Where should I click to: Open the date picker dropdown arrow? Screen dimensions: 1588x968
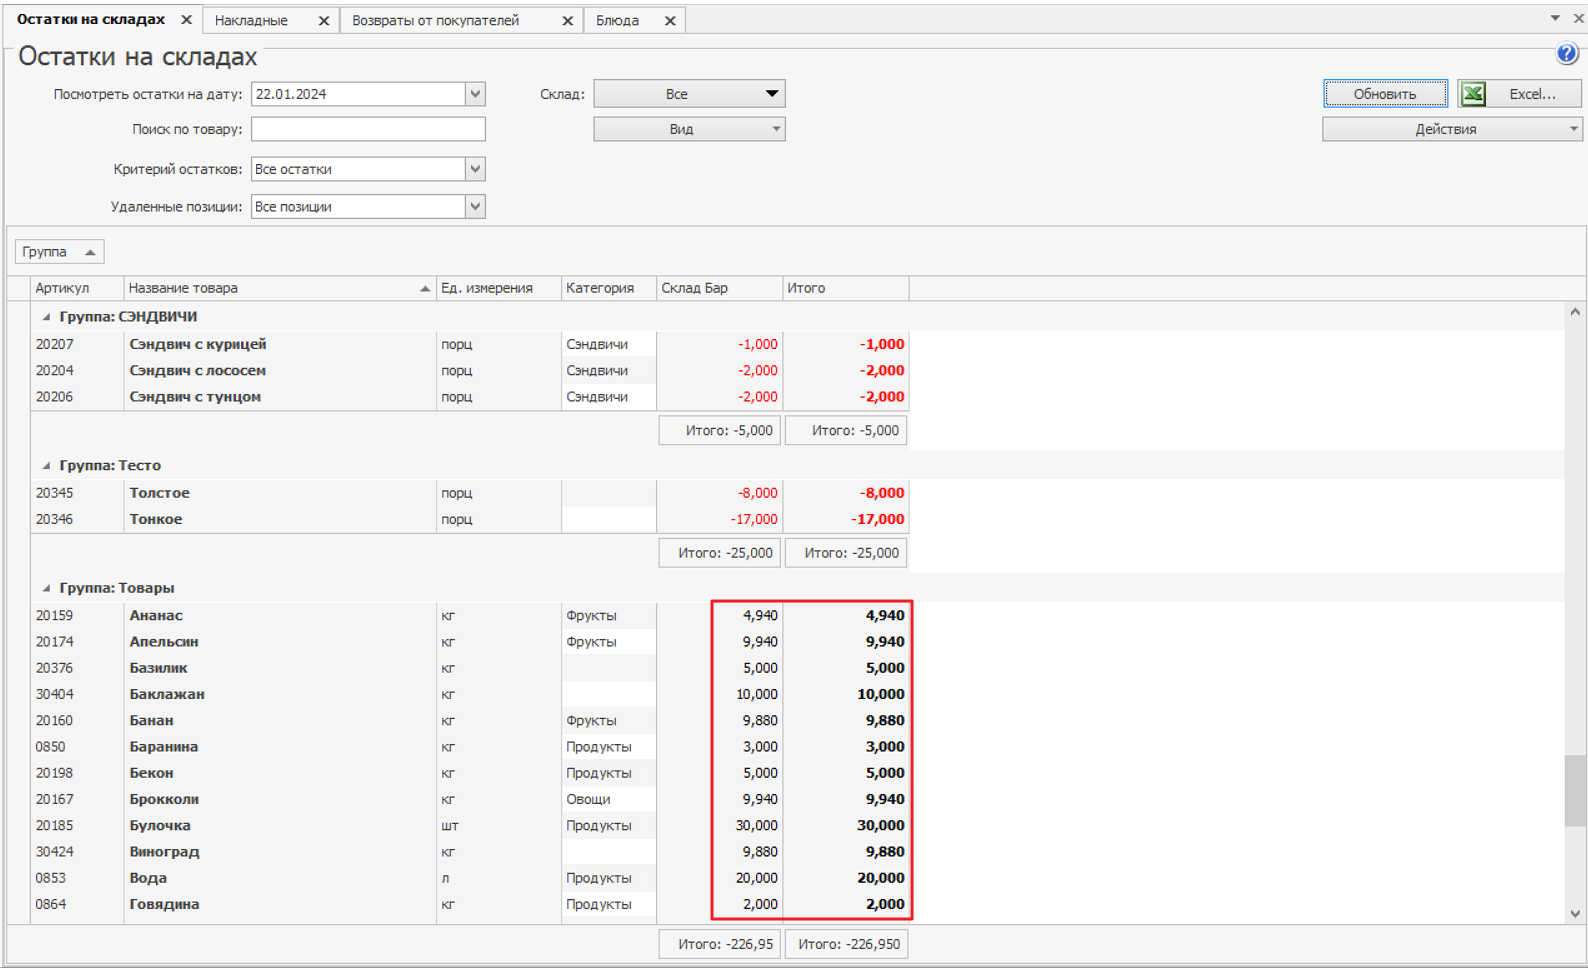tap(476, 94)
